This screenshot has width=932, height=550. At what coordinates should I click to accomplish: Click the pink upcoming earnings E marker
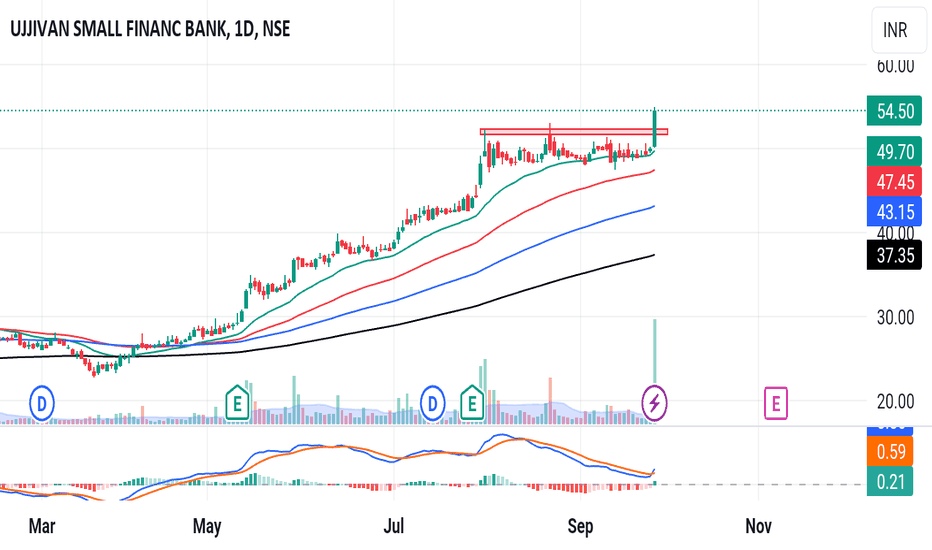776,404
